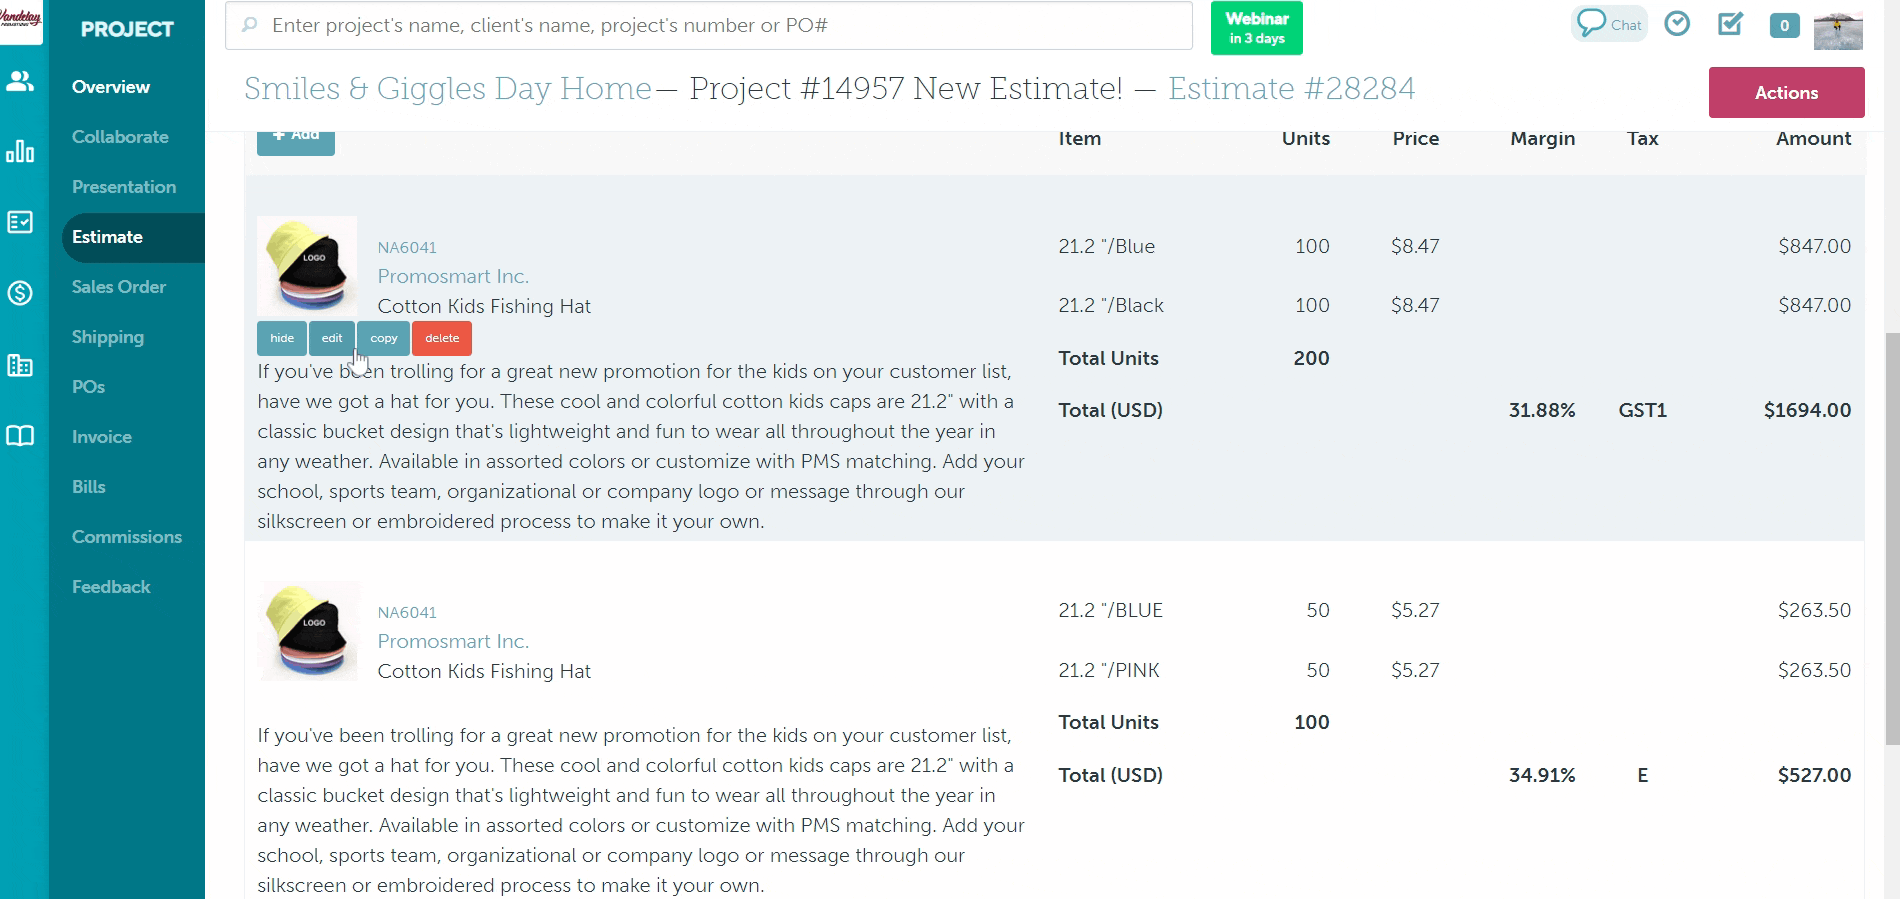1900x899 pixels.
Task: Click the Vandelay logo in top corner
Action: tap(21, 20)
